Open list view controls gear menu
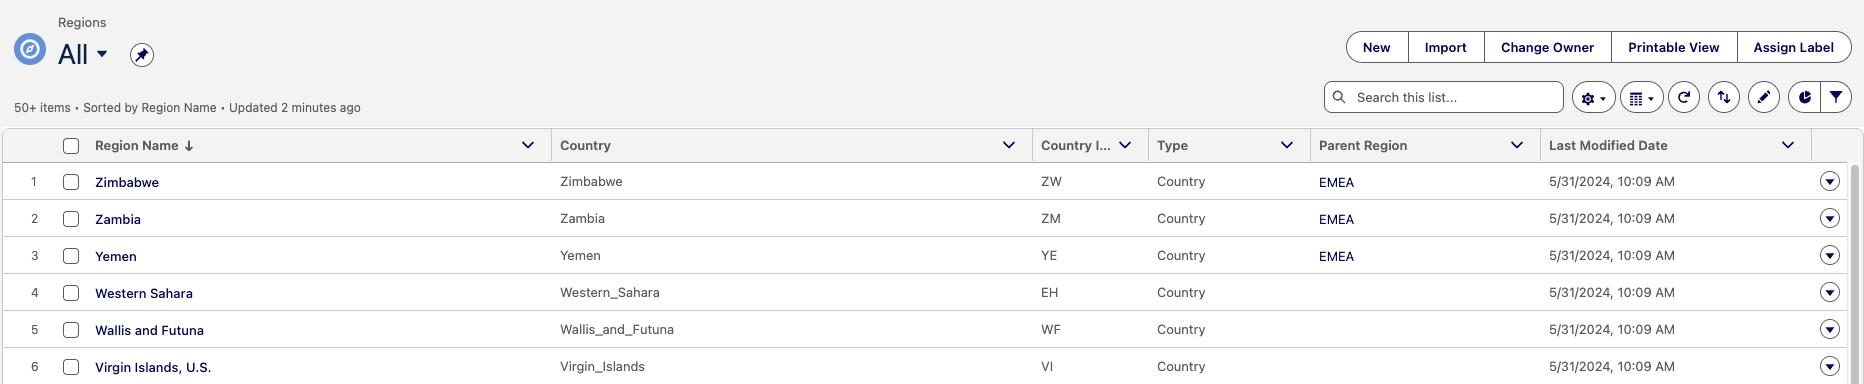Image resolution: width=1864 pixels, height=384 pixels. 1593,98
